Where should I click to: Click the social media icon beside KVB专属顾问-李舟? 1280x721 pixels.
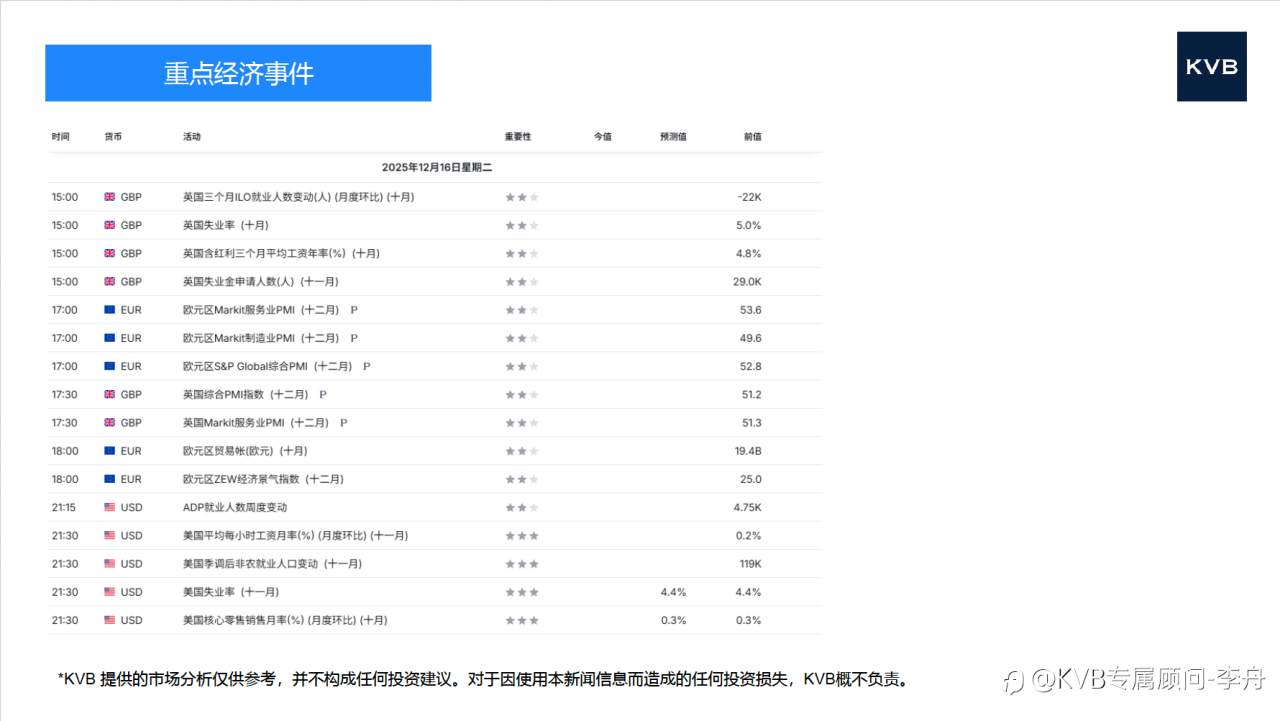pyautogui.click(x=1012, y=680)
